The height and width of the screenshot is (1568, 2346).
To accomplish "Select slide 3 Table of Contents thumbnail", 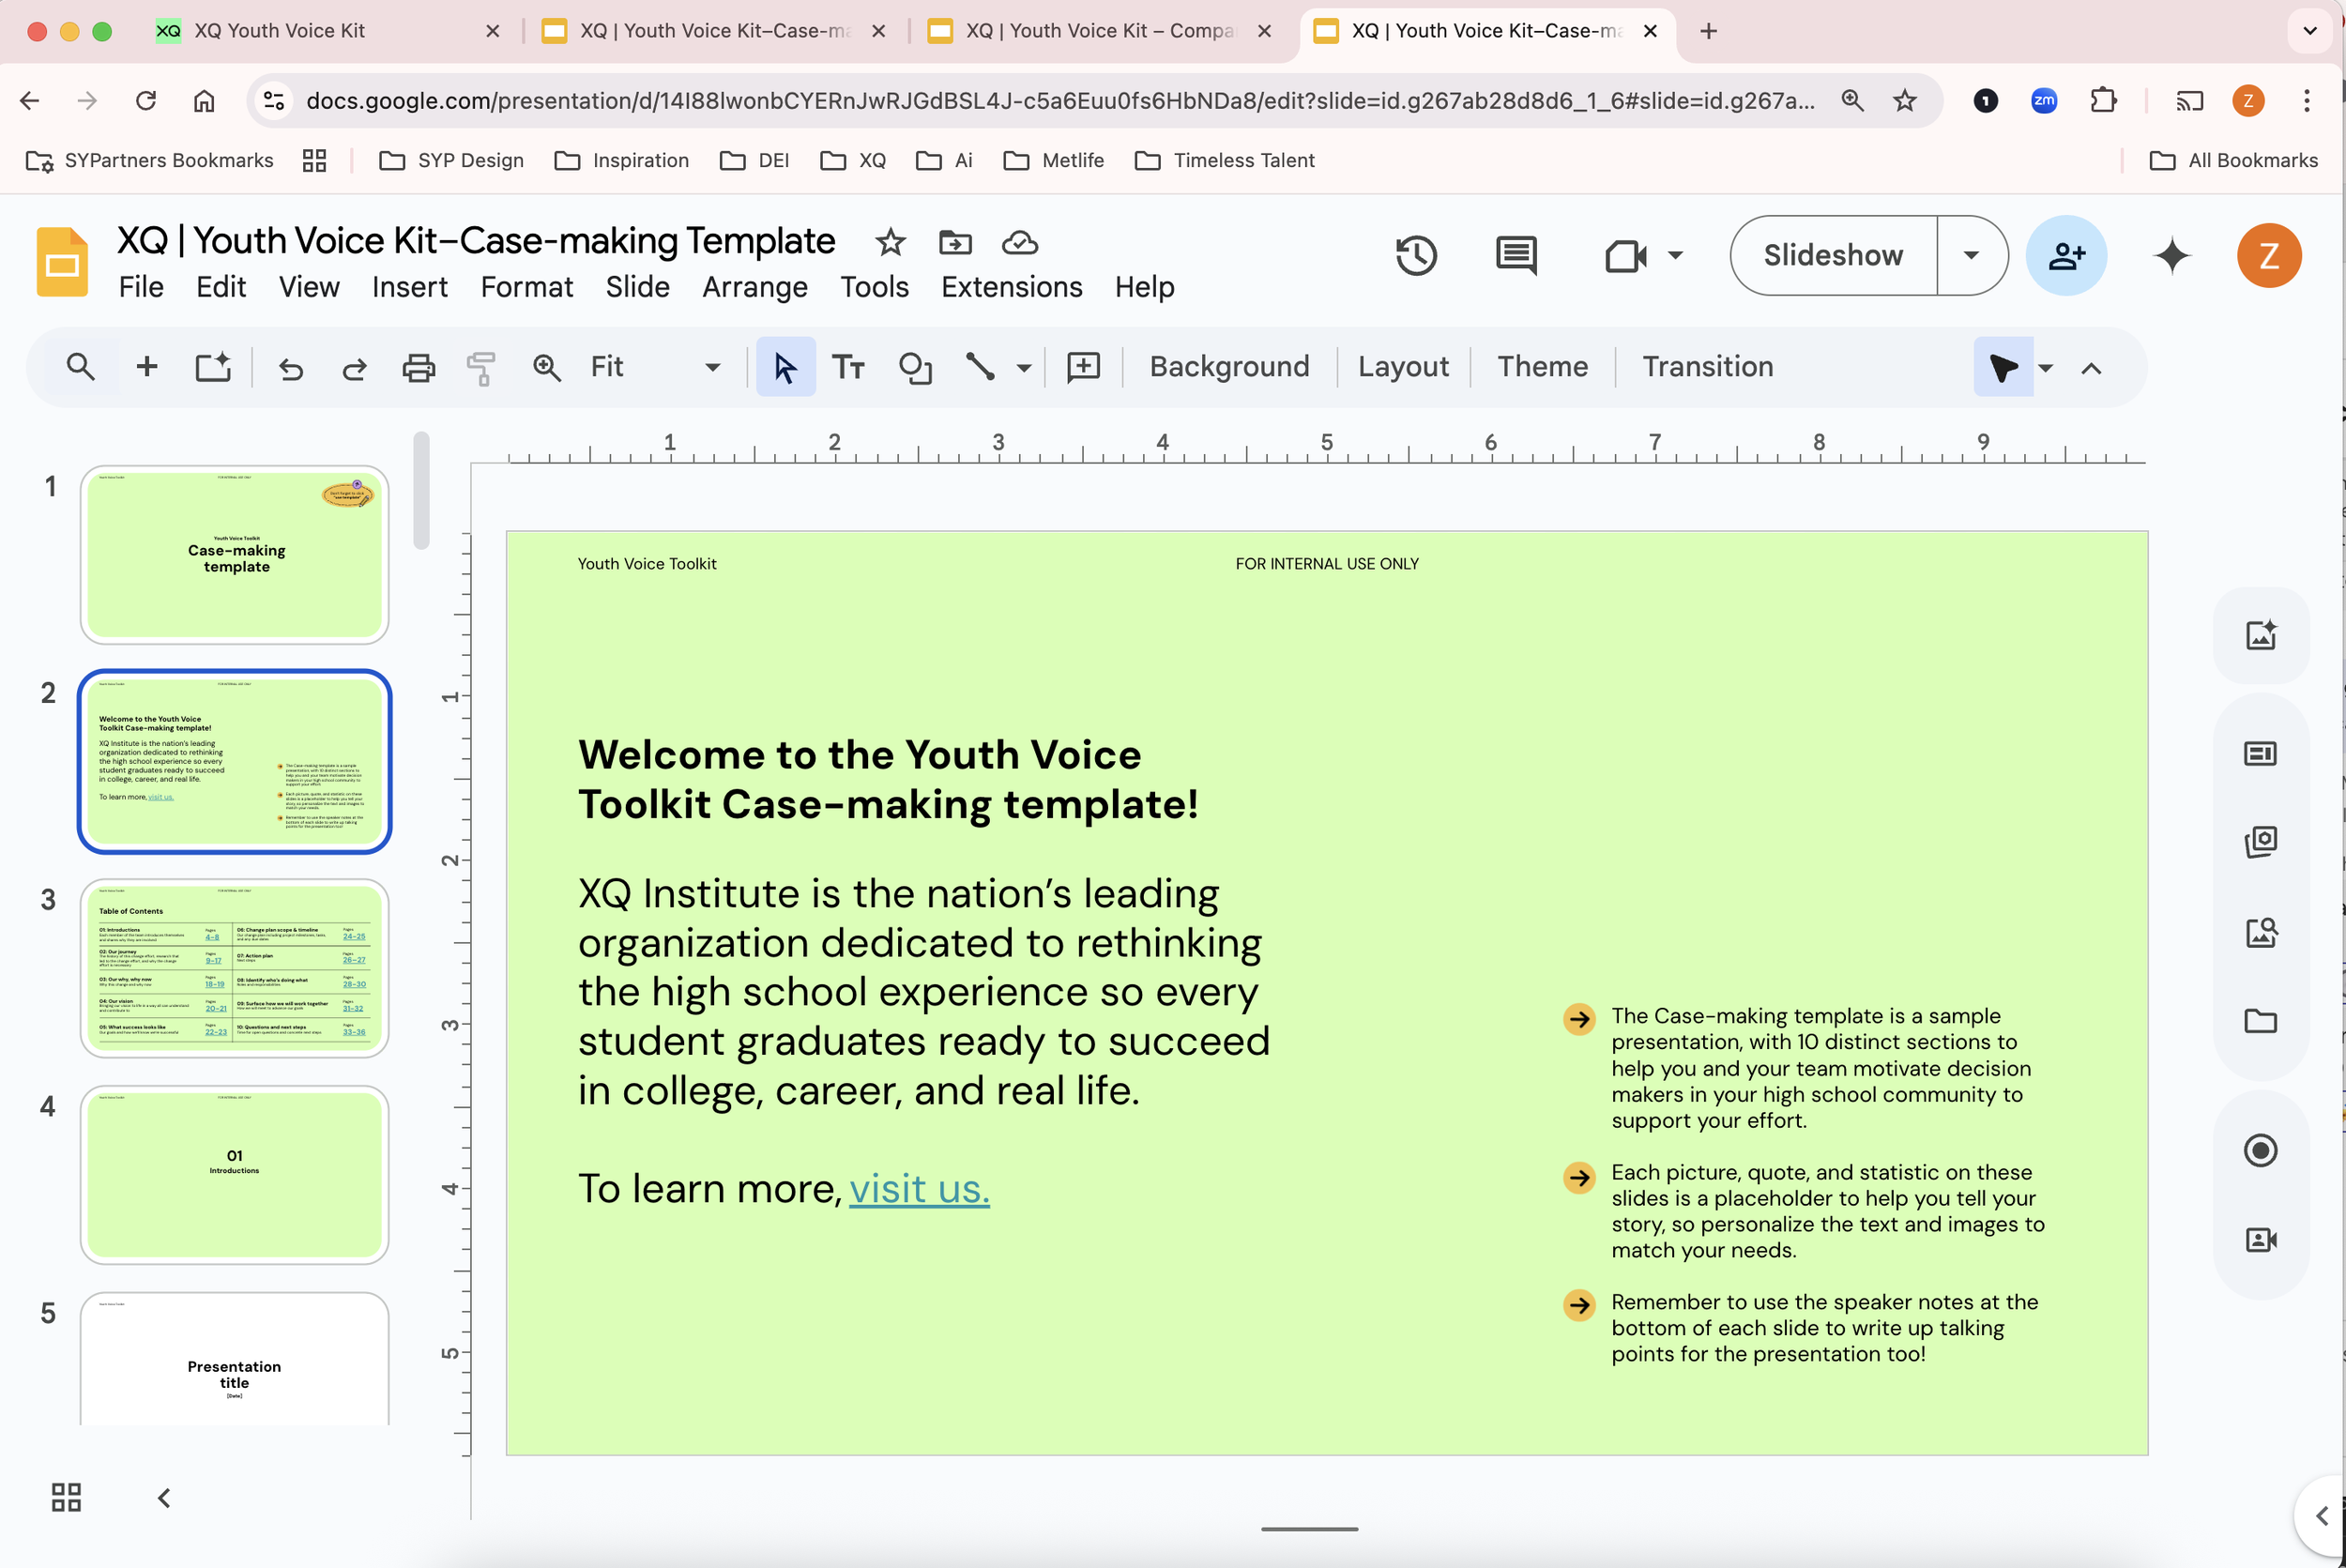I will click(235, 968).
